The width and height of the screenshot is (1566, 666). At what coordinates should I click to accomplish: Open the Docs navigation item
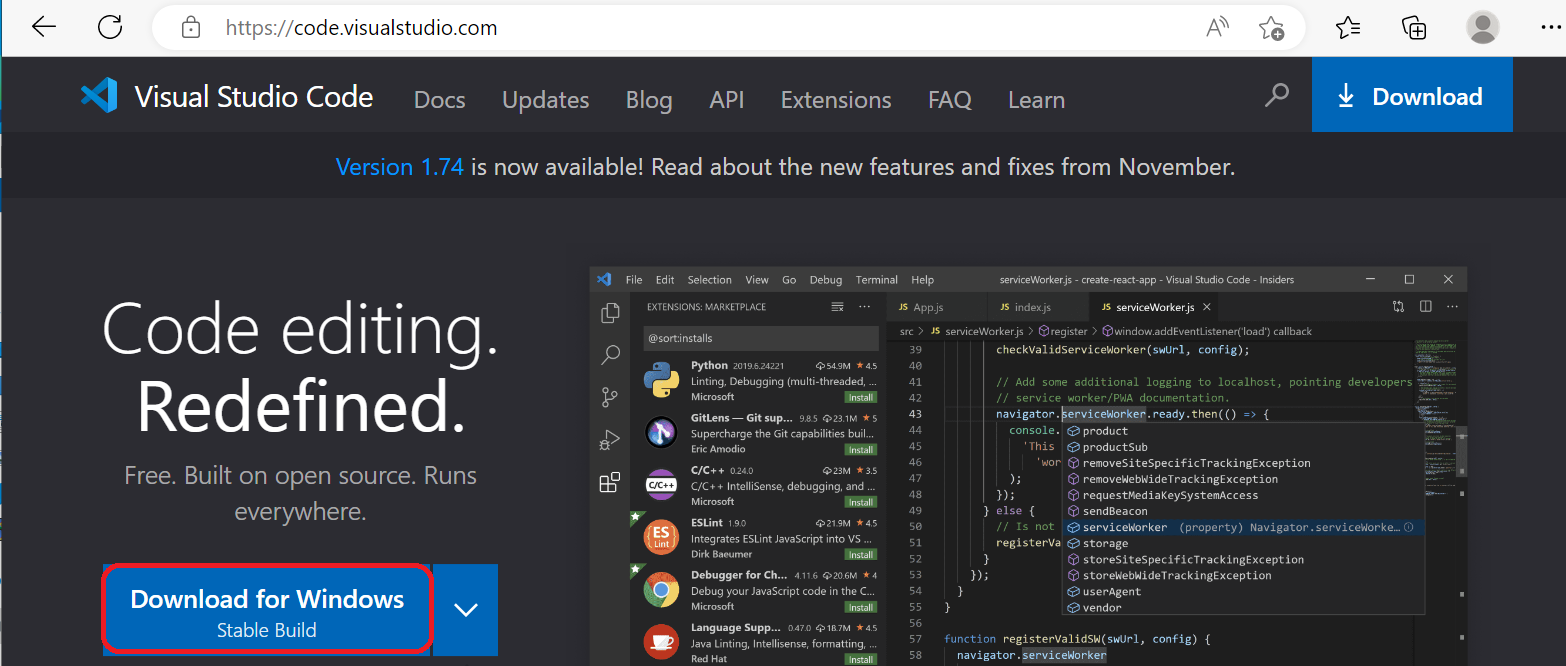coord(440,100)
